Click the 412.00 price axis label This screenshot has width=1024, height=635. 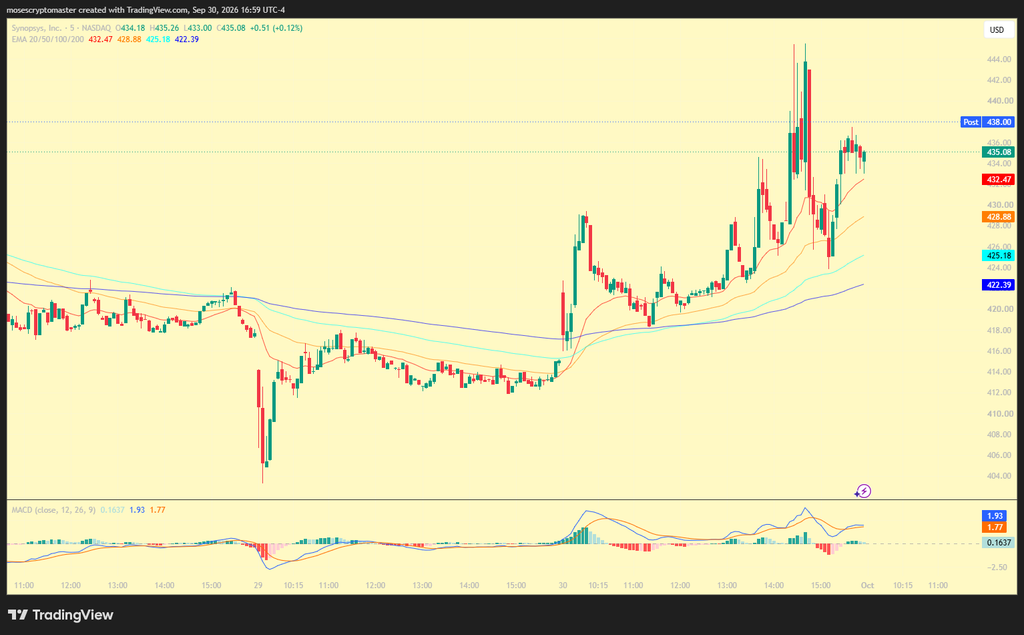(x=1000, y=393)
